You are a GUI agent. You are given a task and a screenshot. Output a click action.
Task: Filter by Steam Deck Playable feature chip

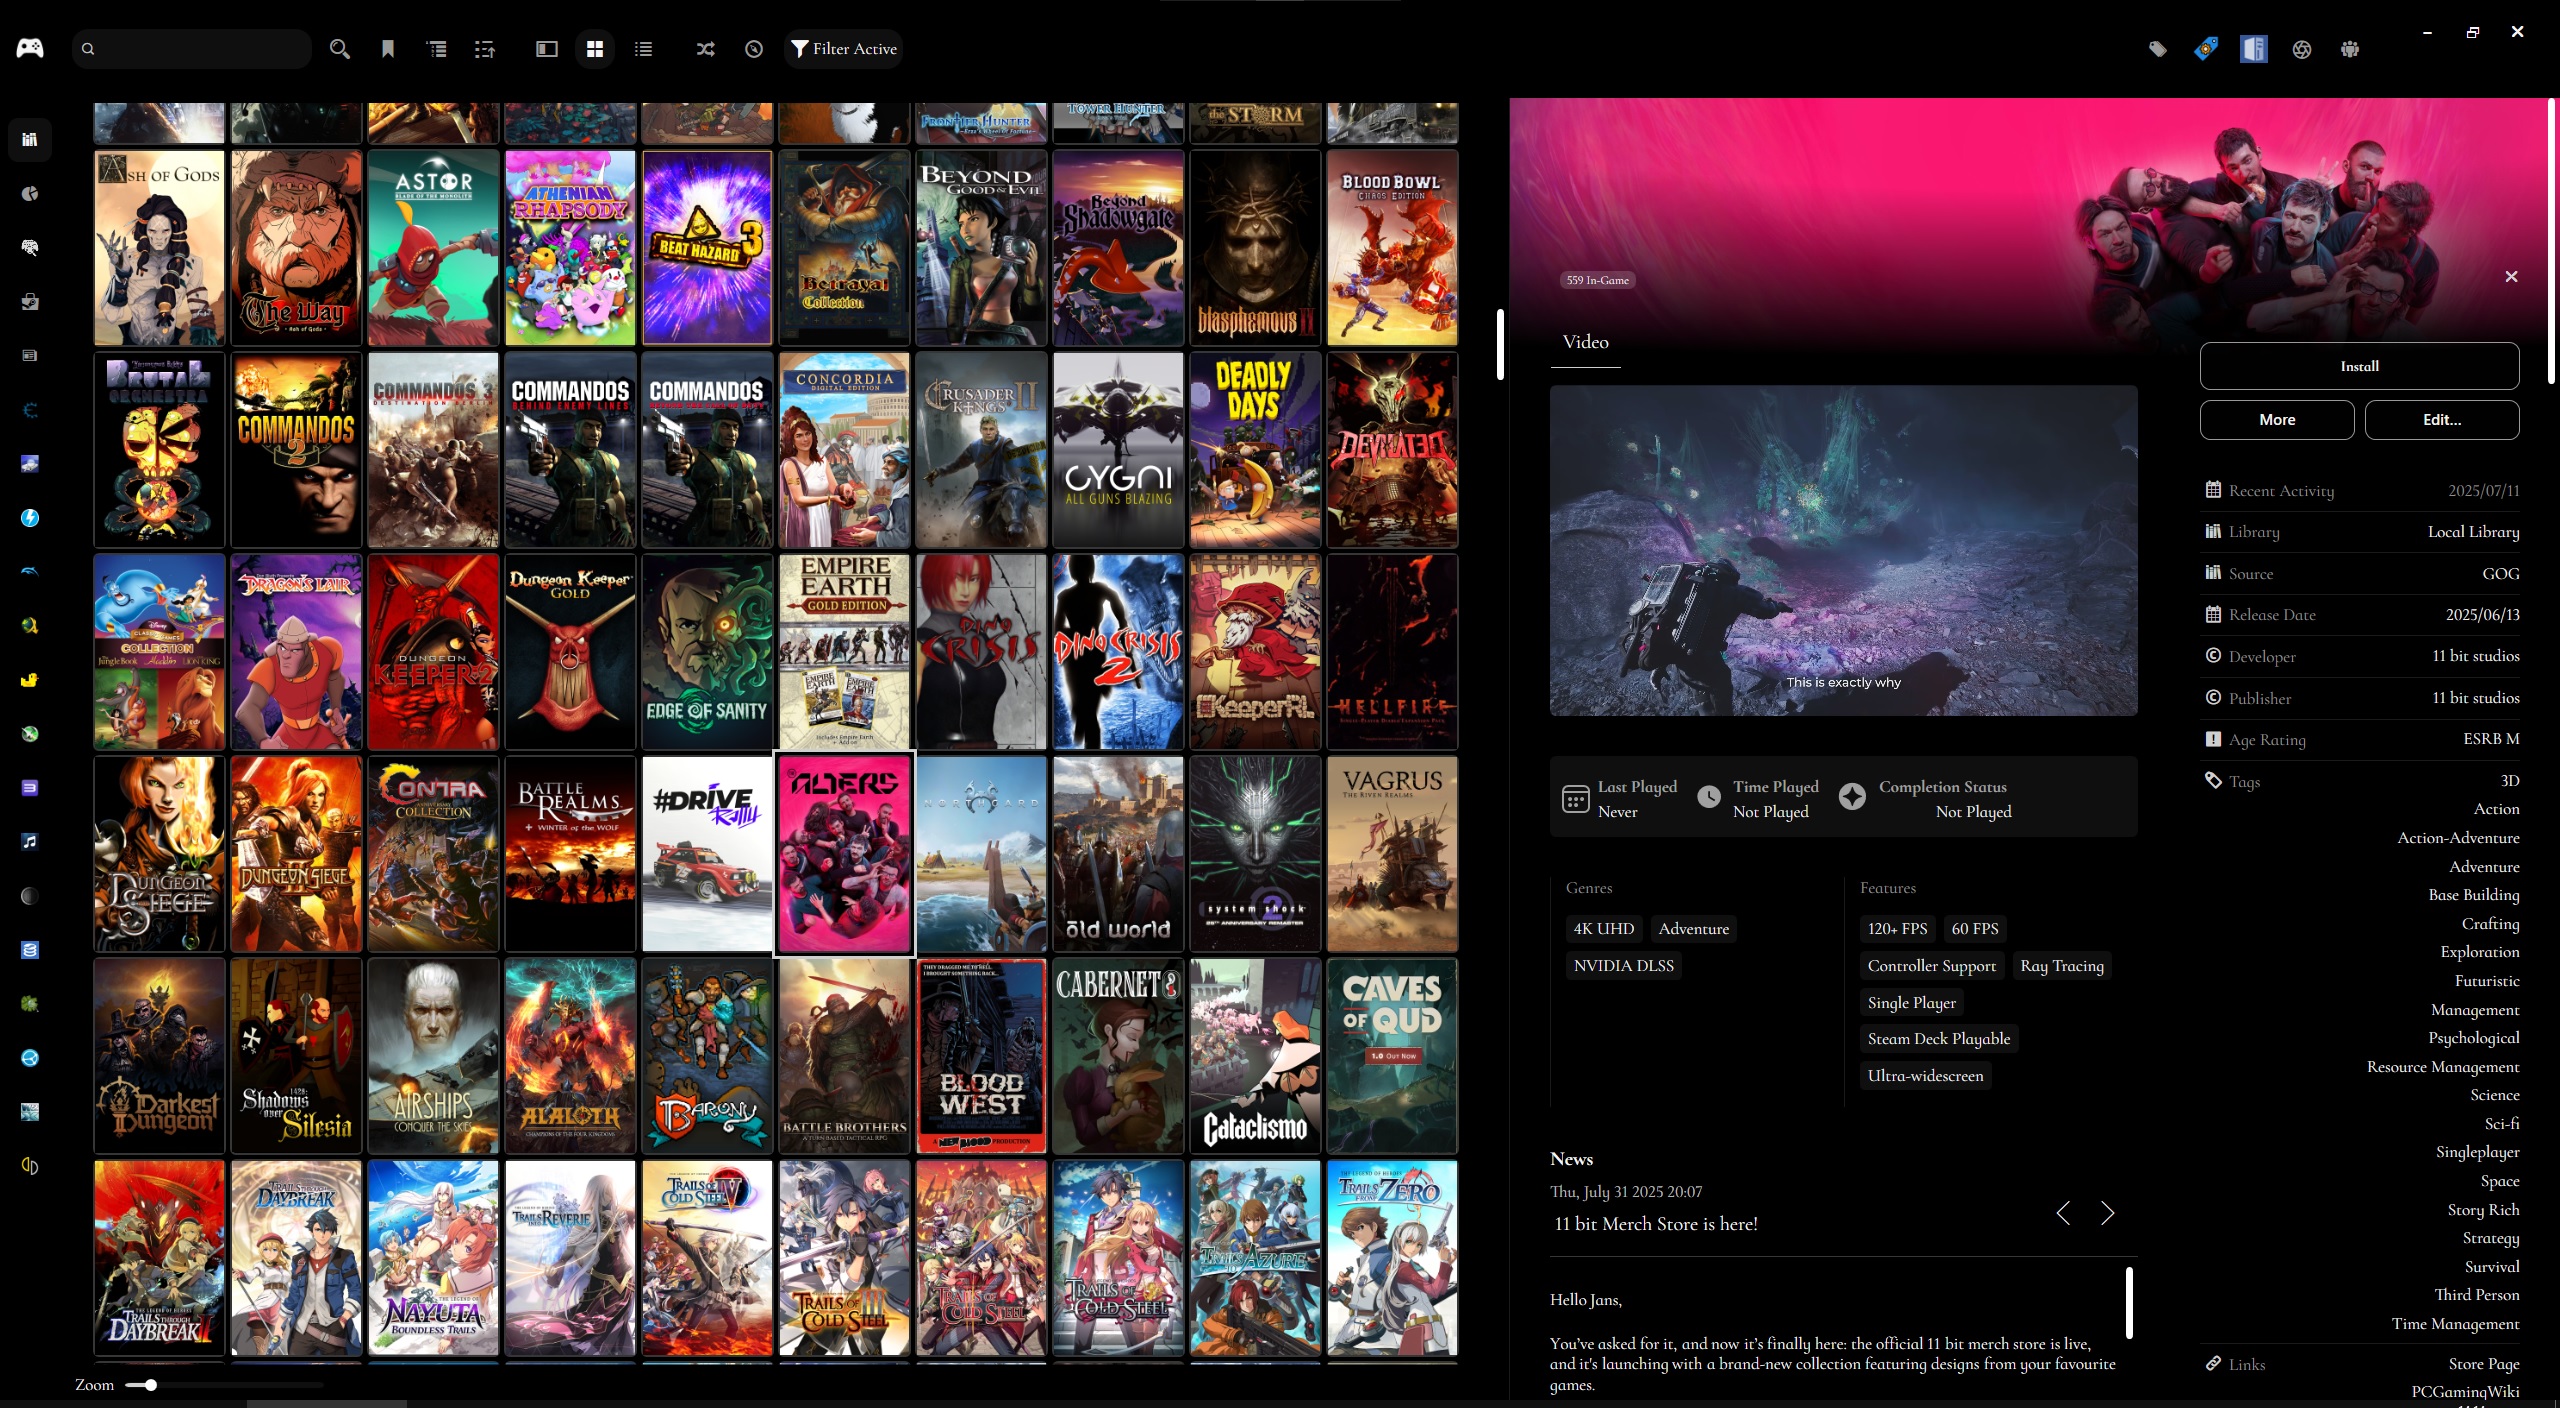pyautogui.click(x=1939, y=1039)
